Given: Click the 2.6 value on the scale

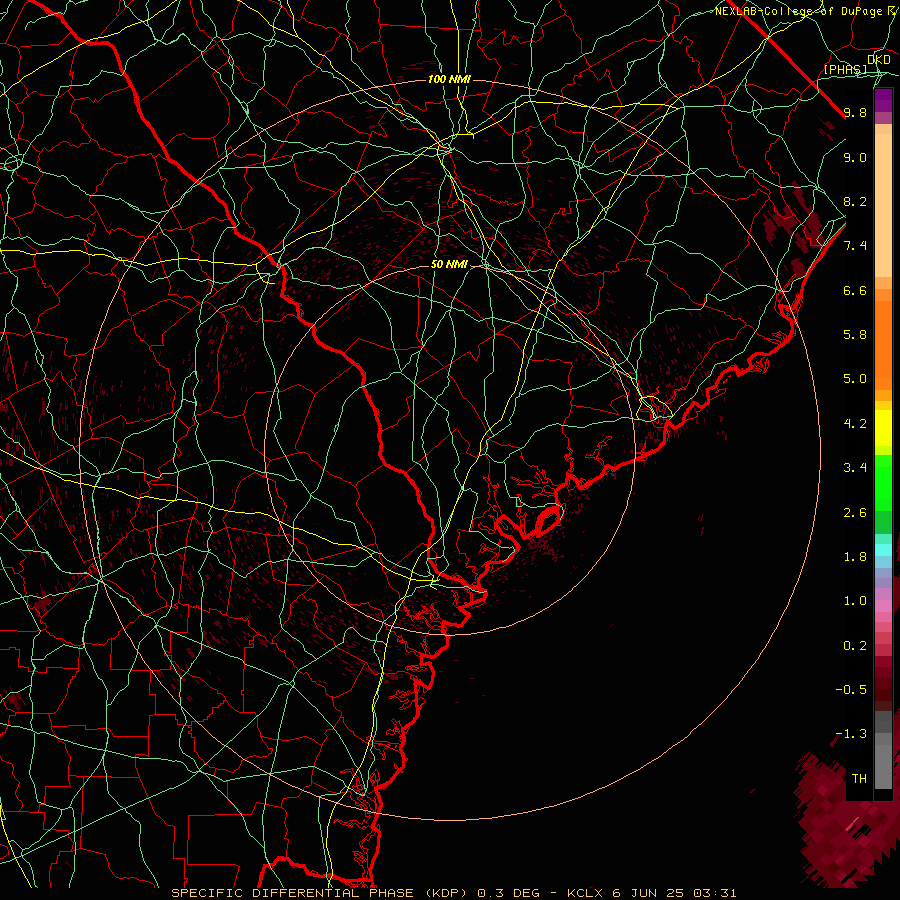Looking at the screenshot, I should (855, 513).
